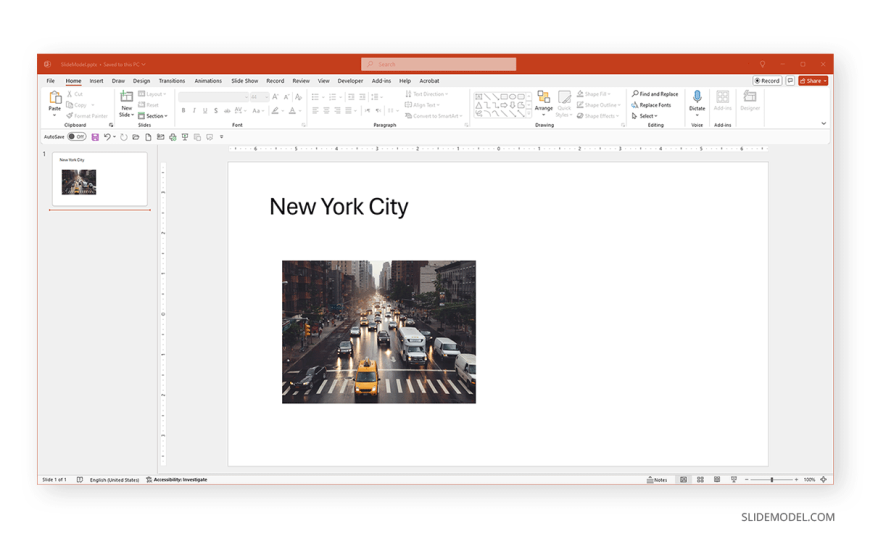Click the purple Save icon in quick access toolbar
The width and height of the screenshot is (870, 539).
(x=95, y=137)
